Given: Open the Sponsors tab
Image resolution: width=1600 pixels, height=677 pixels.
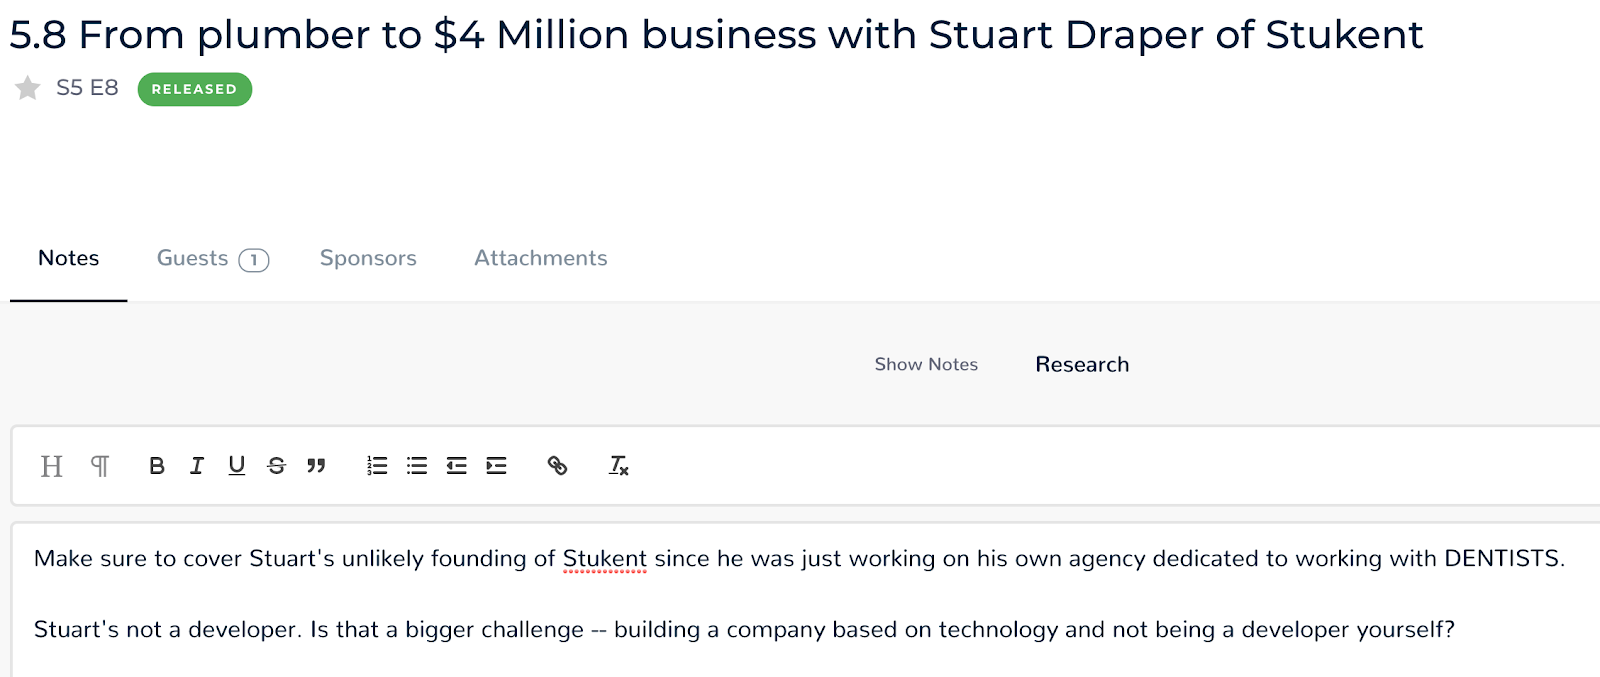Looking at the screenshot, I should point(368,259).
